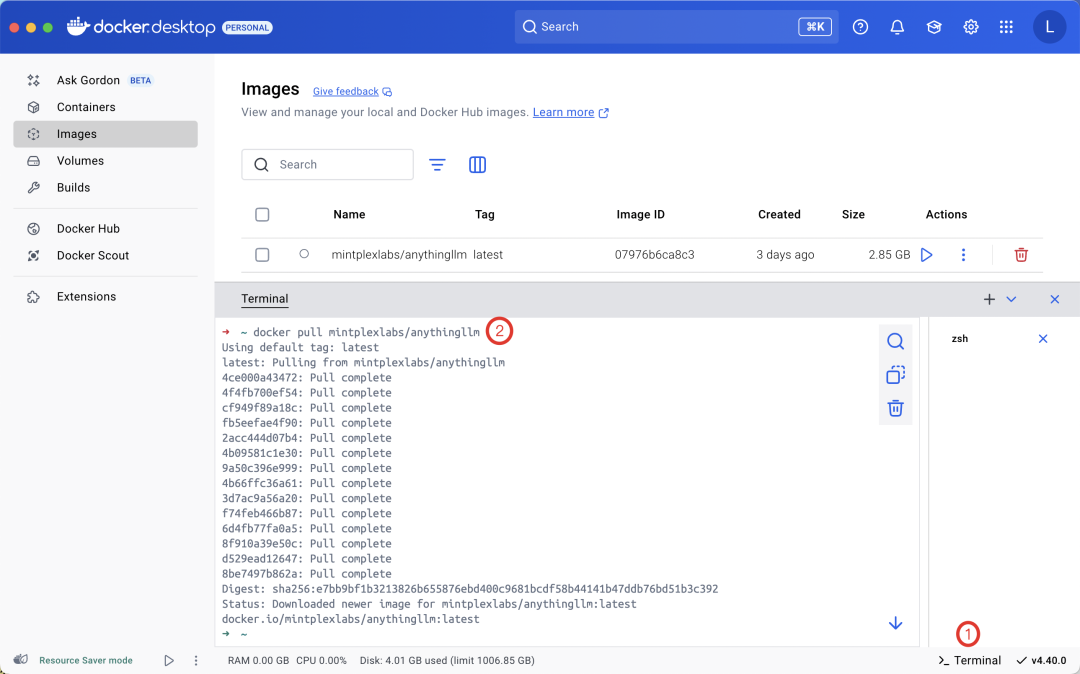Screen dimensions: 1080x674
Task: Select the Terminal tab label
Action: 264,299
